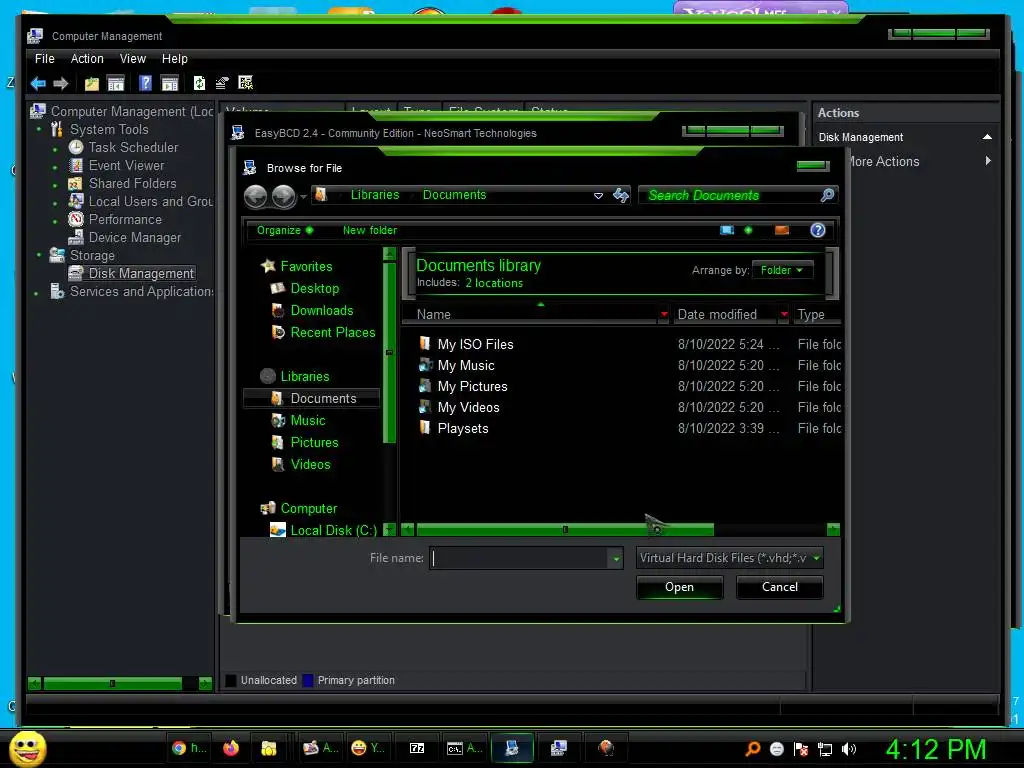Open the Help menu

coord(174,59)
